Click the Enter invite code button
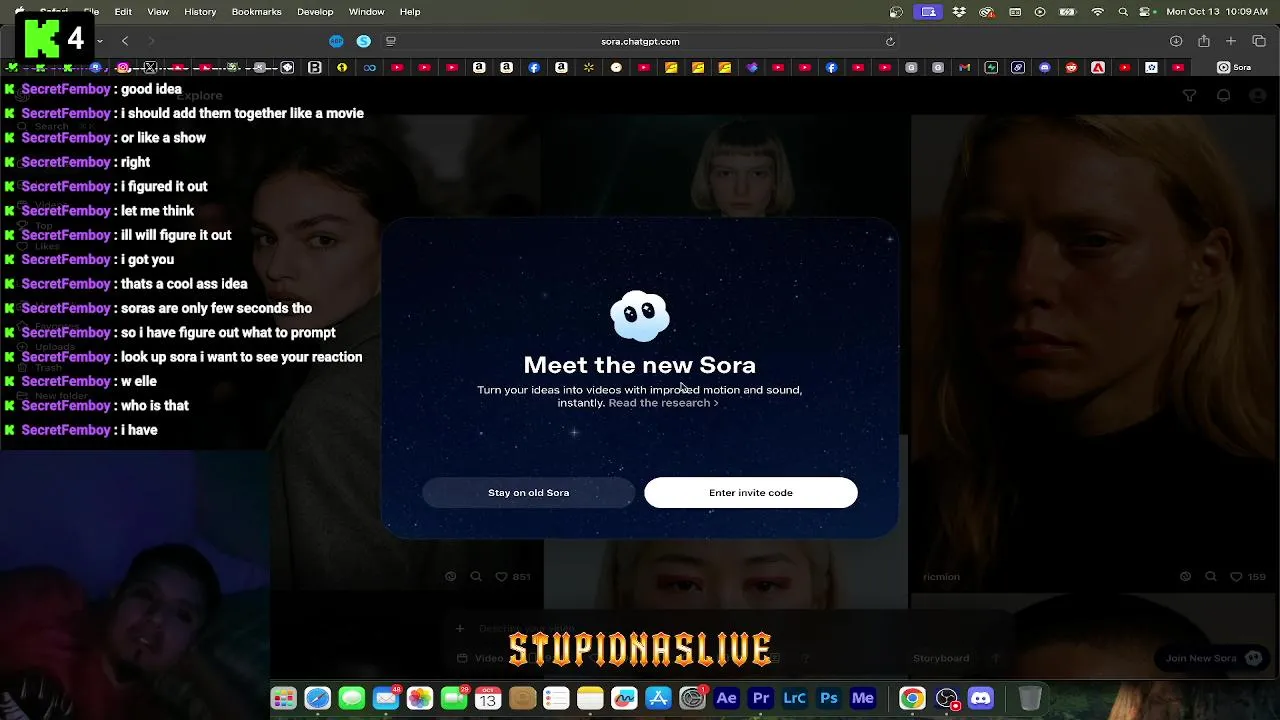Image resolution: width=1280 pixels, height=720 pixels. click(x=750, y=492)
